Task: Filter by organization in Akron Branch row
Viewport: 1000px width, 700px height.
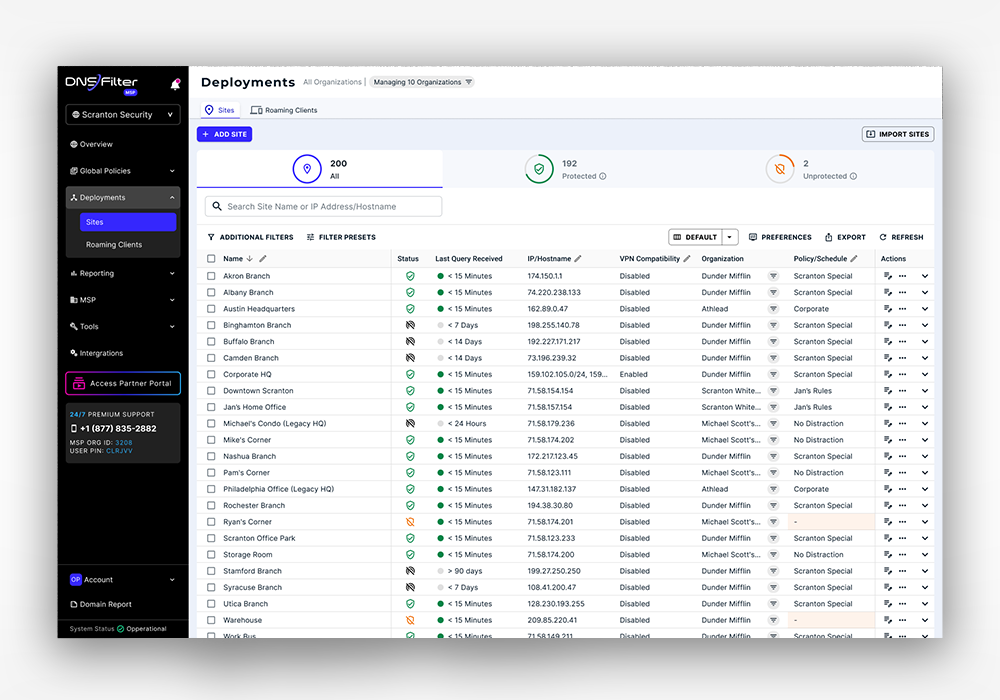Action: (x=773, y=276)
